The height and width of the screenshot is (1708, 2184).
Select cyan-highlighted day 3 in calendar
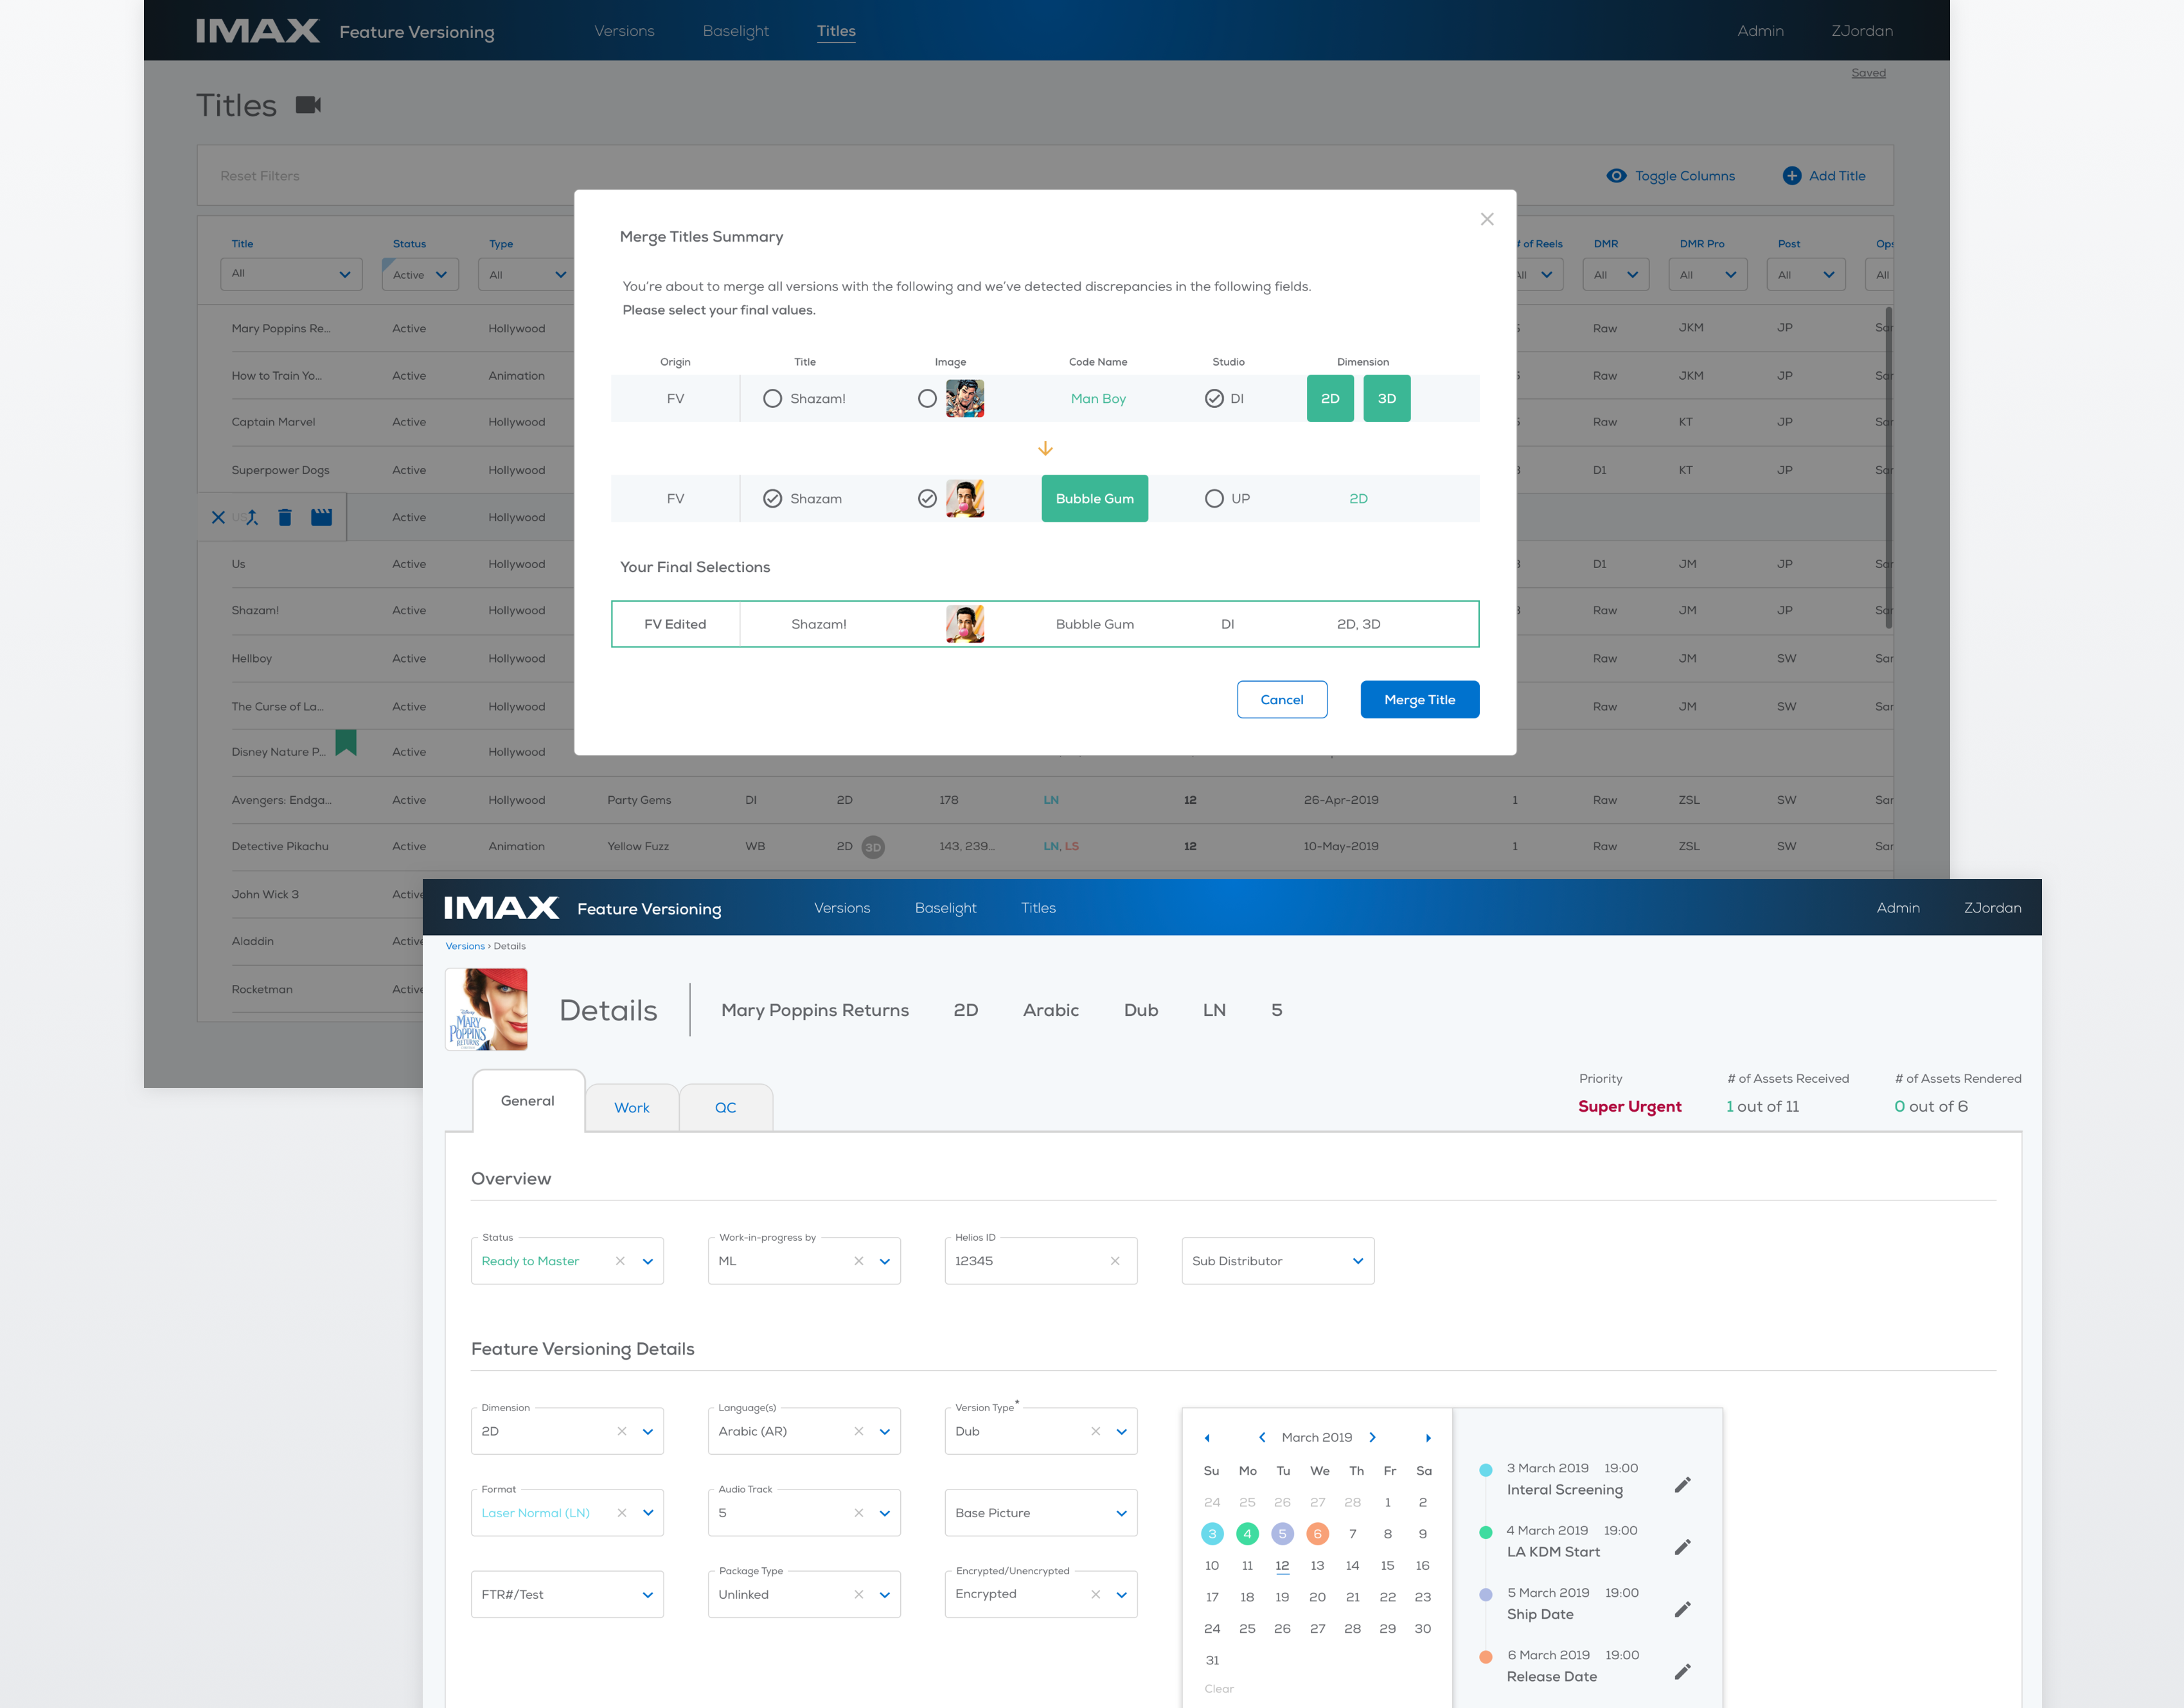click(1212, 1534)
